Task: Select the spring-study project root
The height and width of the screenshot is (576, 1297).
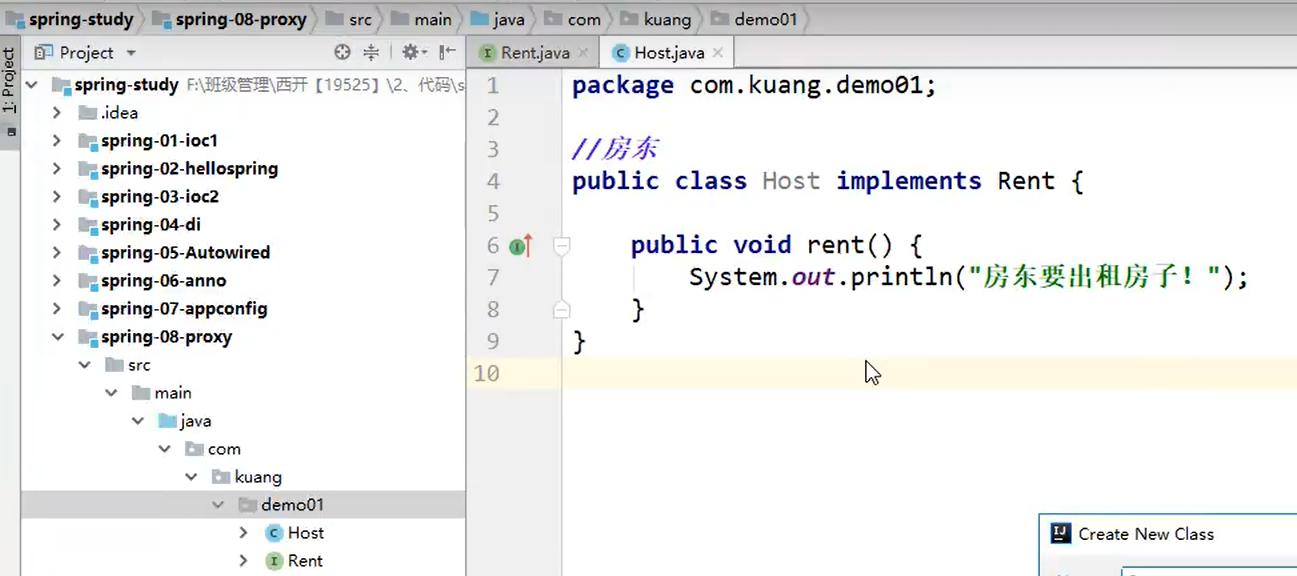Action: point(126,85)
